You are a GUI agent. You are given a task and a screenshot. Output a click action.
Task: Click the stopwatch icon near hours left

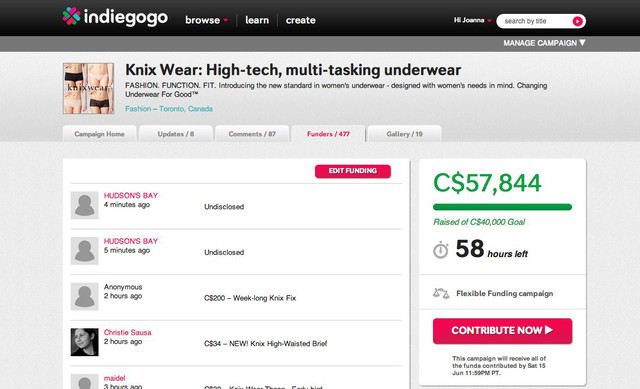[440, 250]
